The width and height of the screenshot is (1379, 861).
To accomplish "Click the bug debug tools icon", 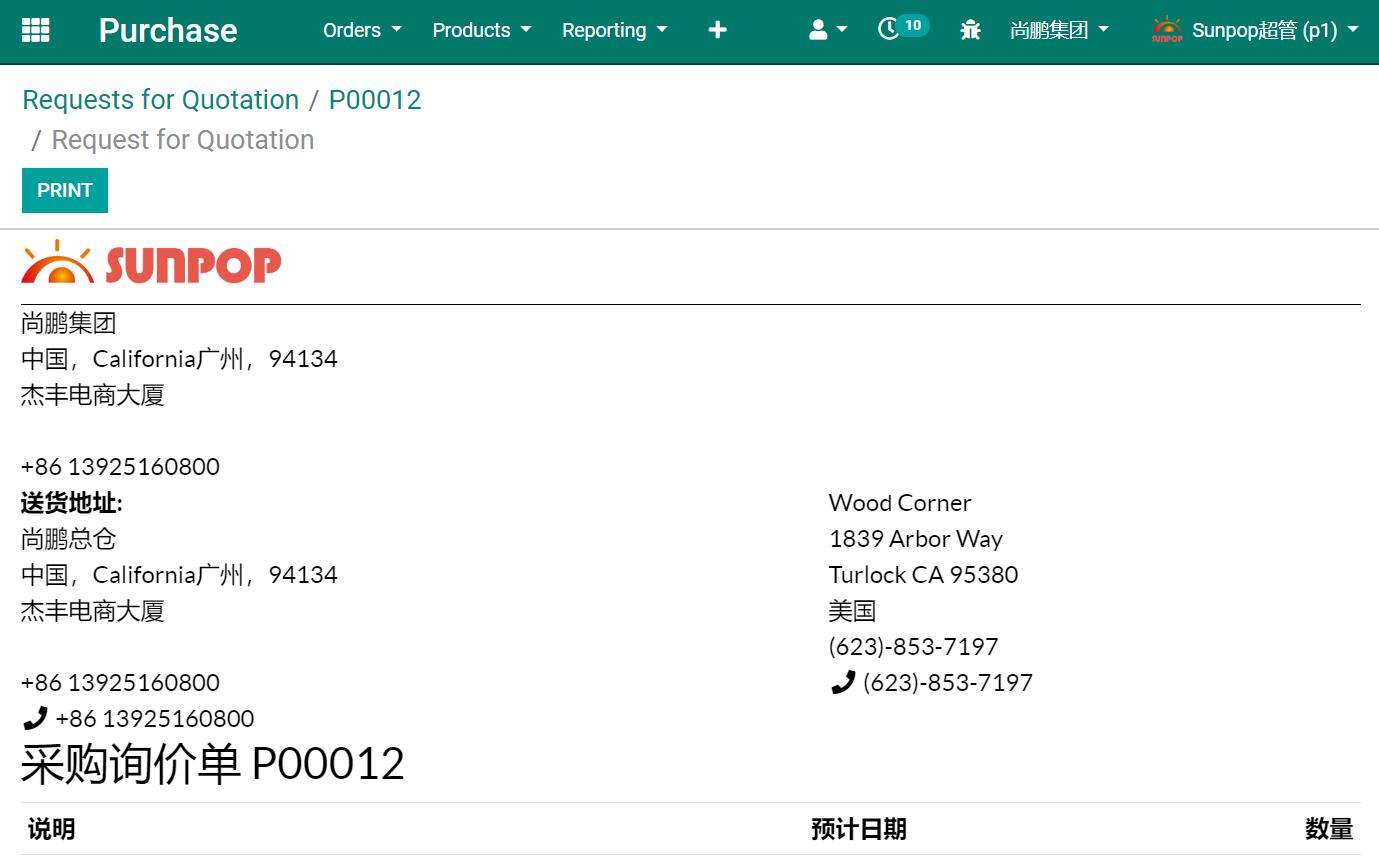I will tap(970, 30).
